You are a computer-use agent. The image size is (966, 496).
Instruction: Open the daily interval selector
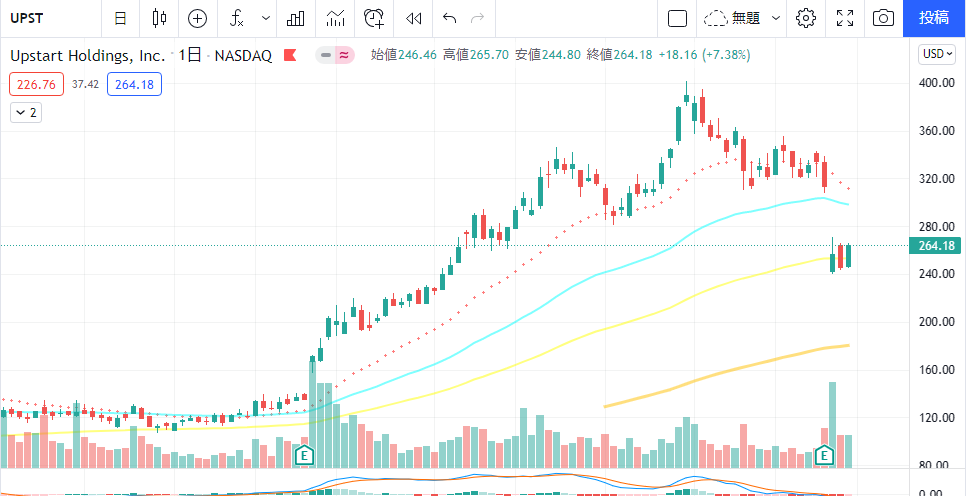121,18
